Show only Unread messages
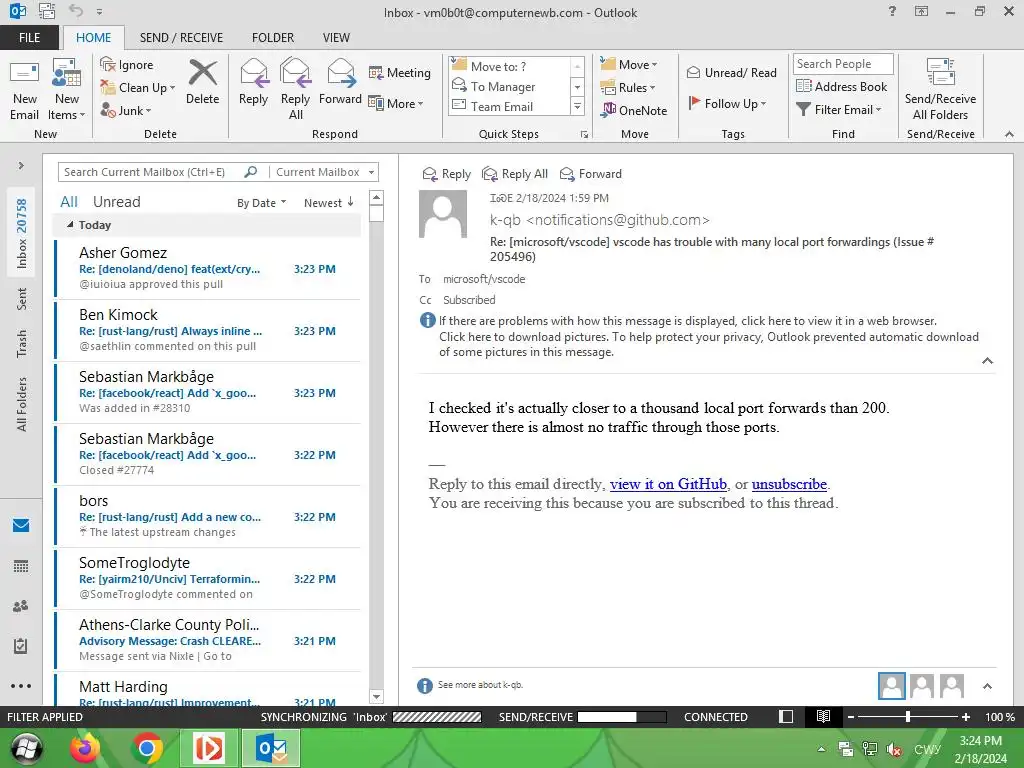Screen dimensions: 1024x768 [116, 202]
